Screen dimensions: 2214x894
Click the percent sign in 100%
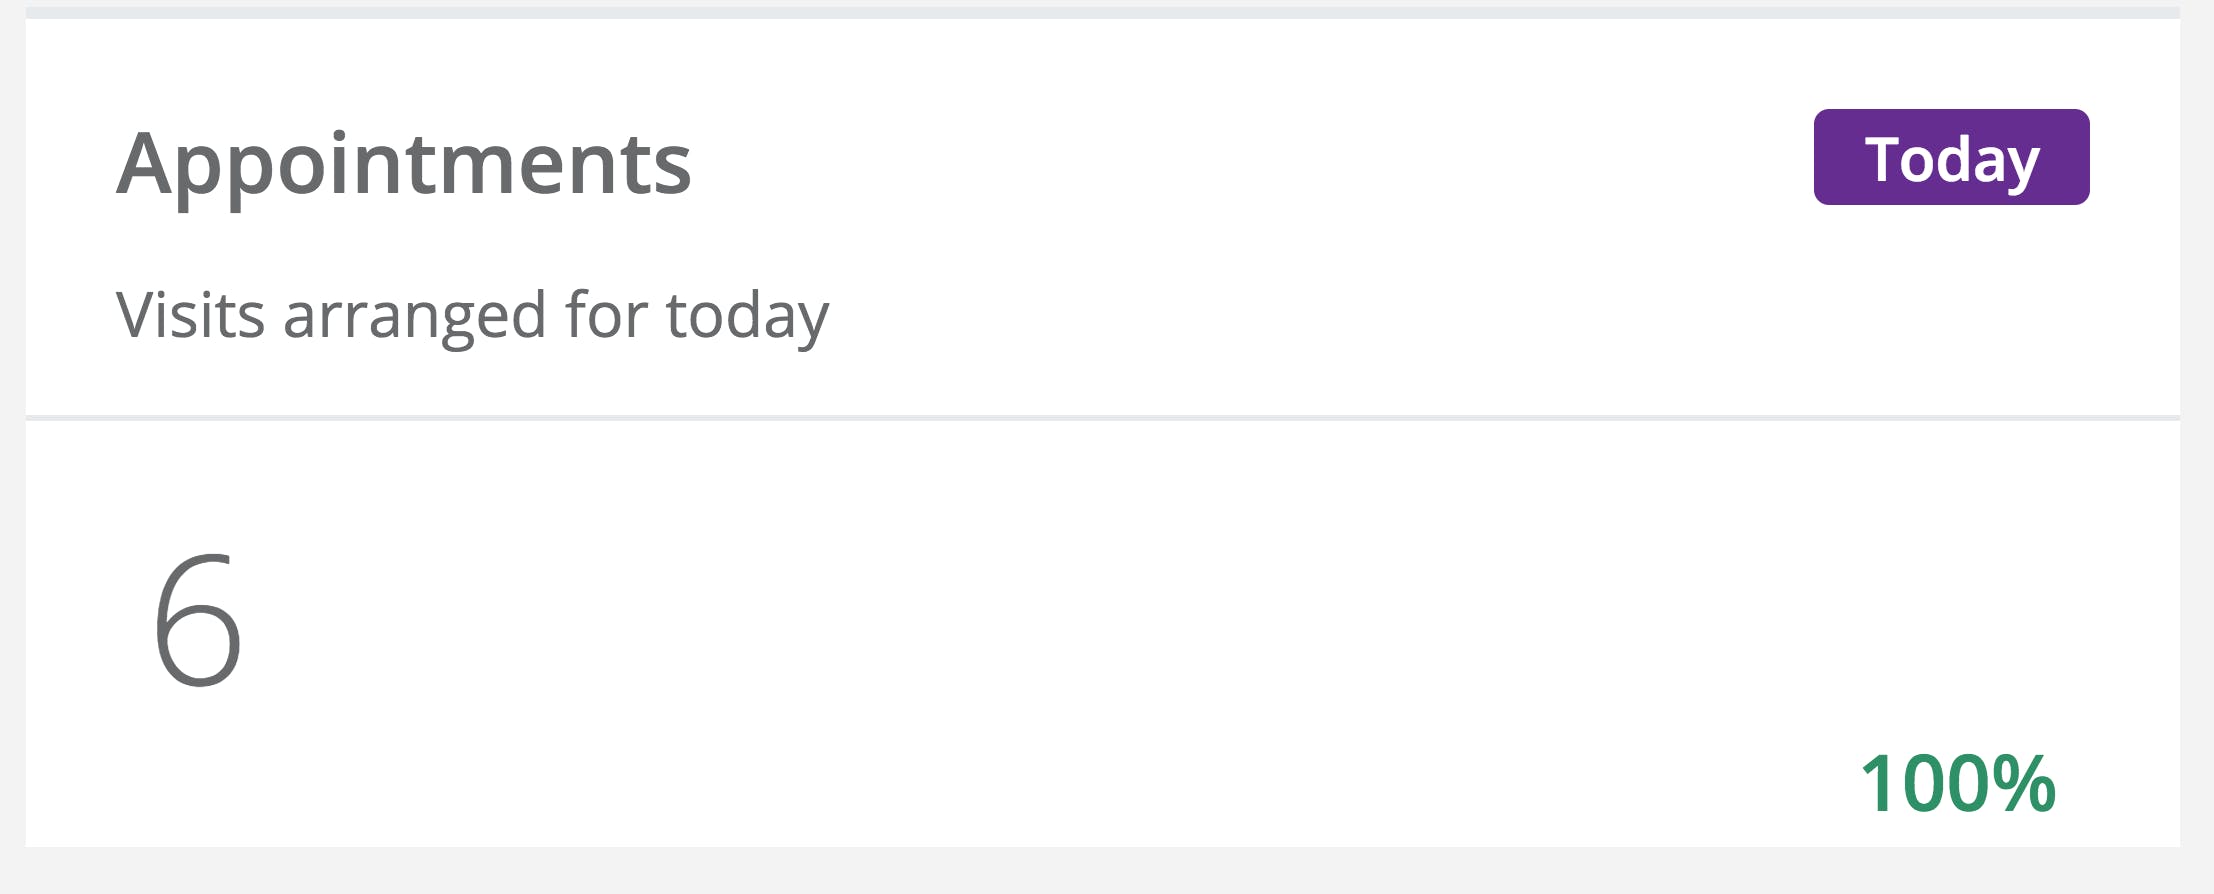[2024, 784]
